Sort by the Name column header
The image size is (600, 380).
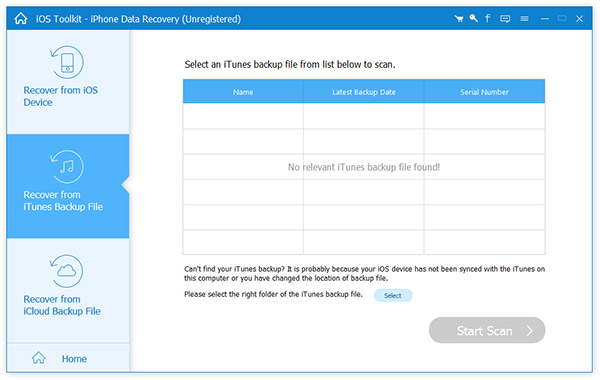[x=243, y=92]
